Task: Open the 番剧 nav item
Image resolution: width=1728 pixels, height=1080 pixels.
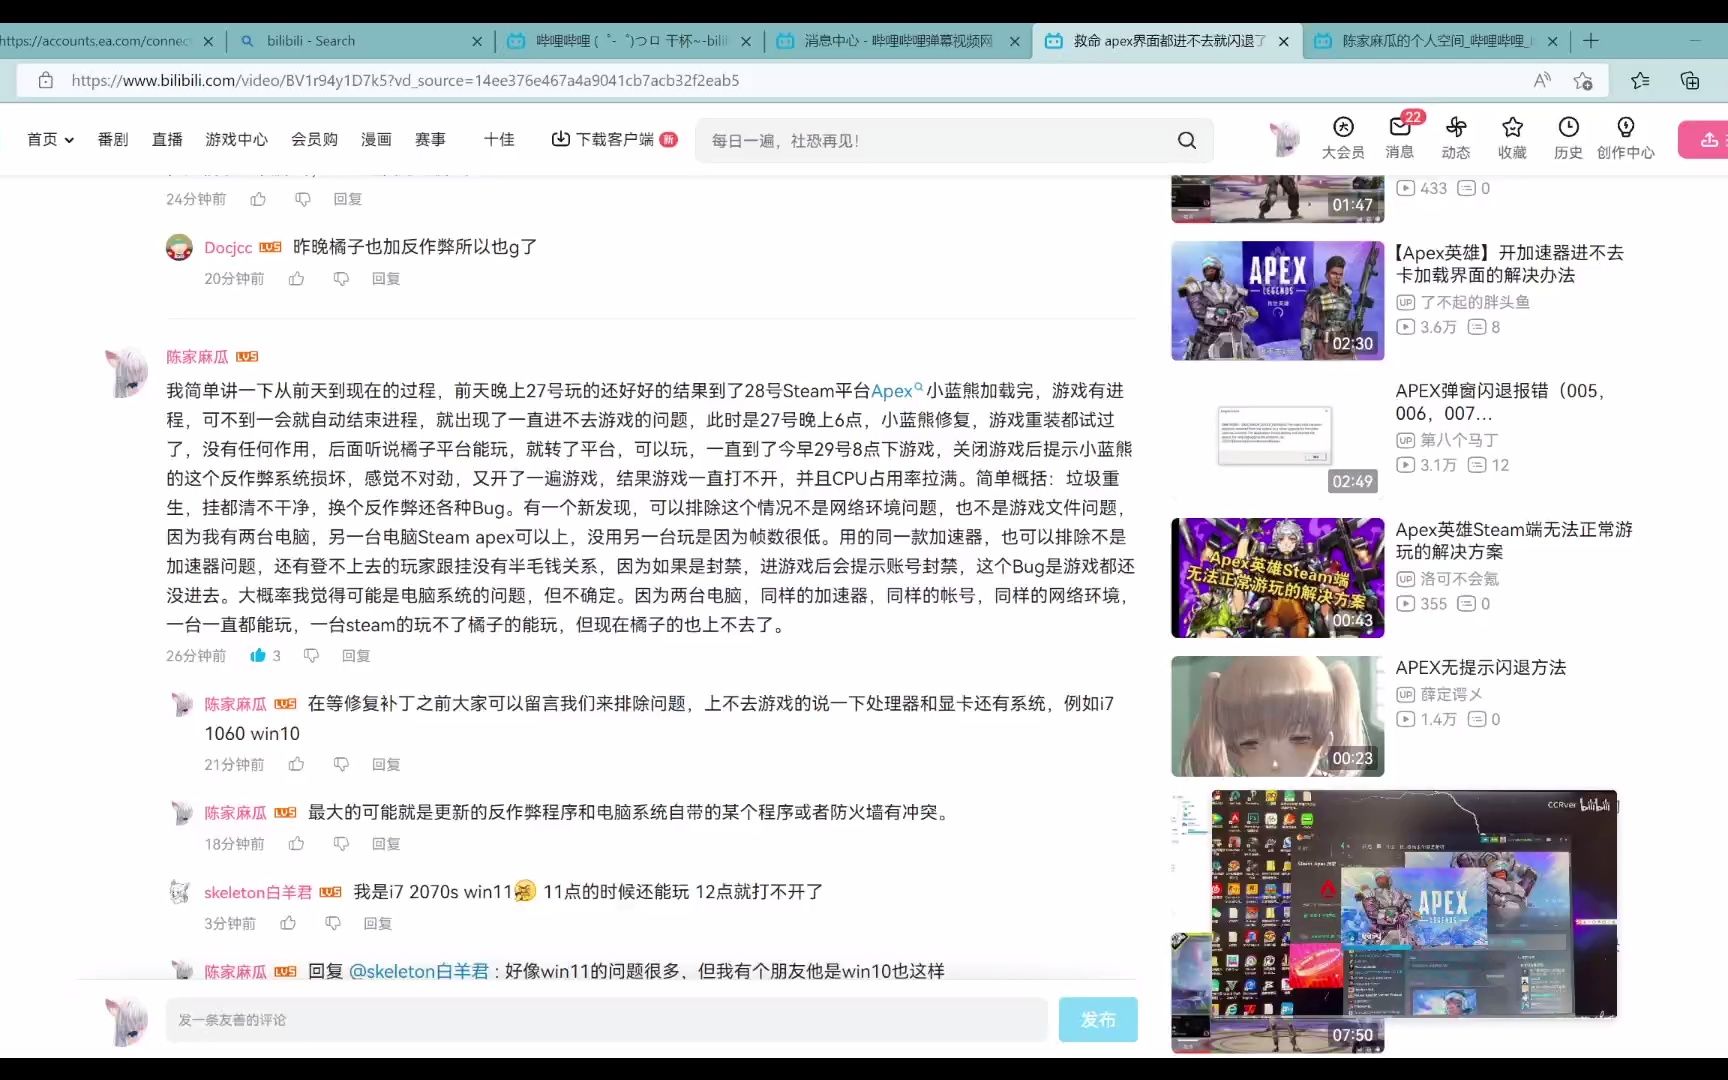Action: click(113, 140)
